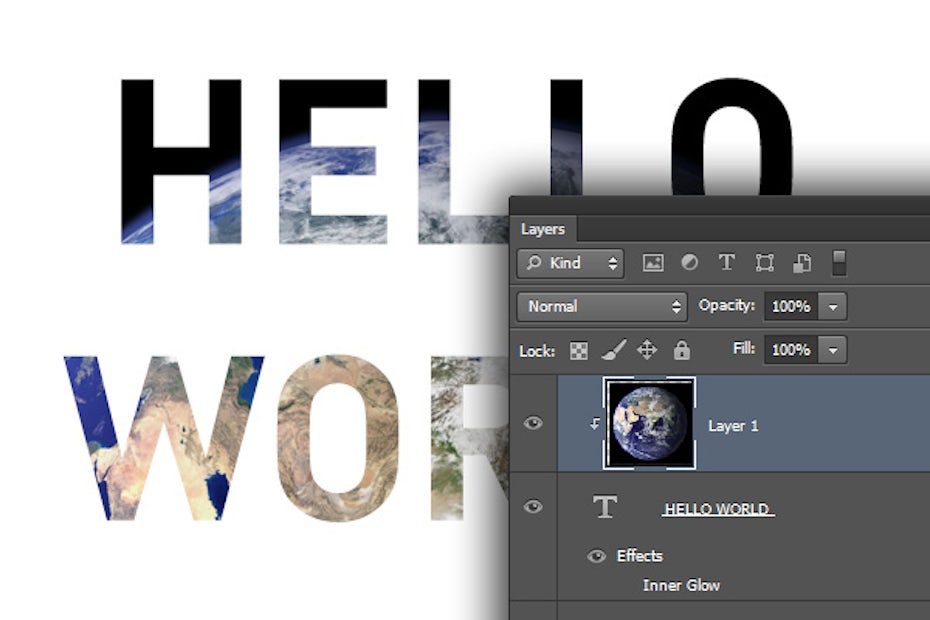Viewport: 930px width, 620px height.
Task: Filter for smart objects icon
Action: point(802,263)
